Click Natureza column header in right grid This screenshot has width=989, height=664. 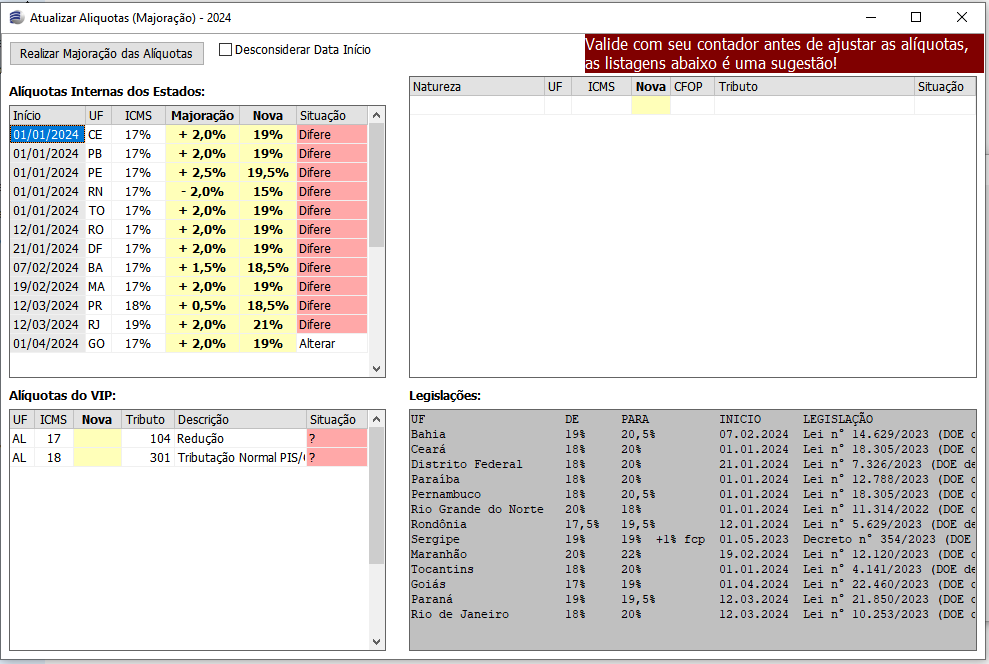point(476,87)
